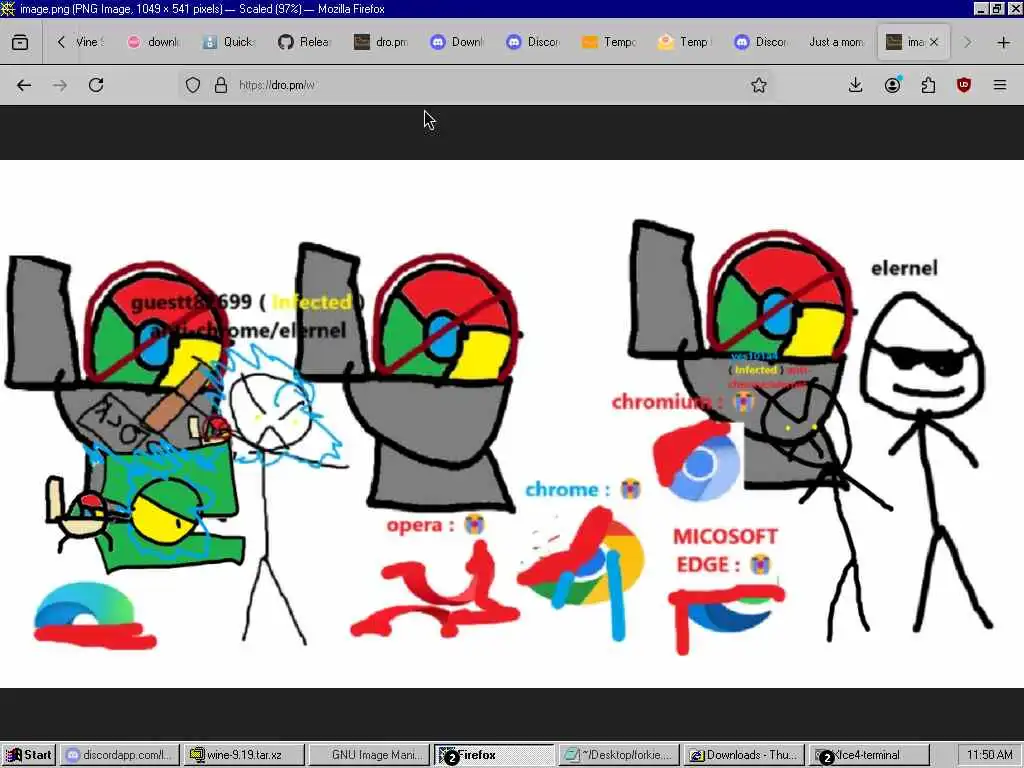View site security via padlock icon
The image size is (1024, 768).
[221, 85]
